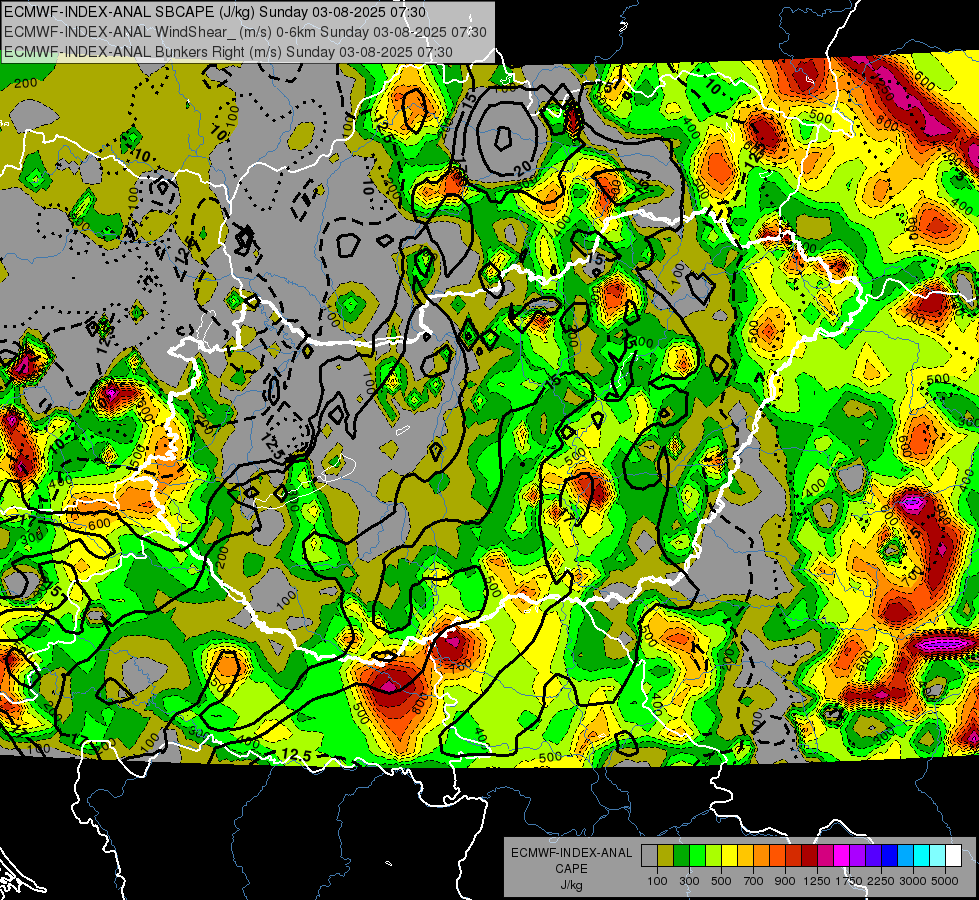Select the bright green swatch after 300

(x=697, y=856)
